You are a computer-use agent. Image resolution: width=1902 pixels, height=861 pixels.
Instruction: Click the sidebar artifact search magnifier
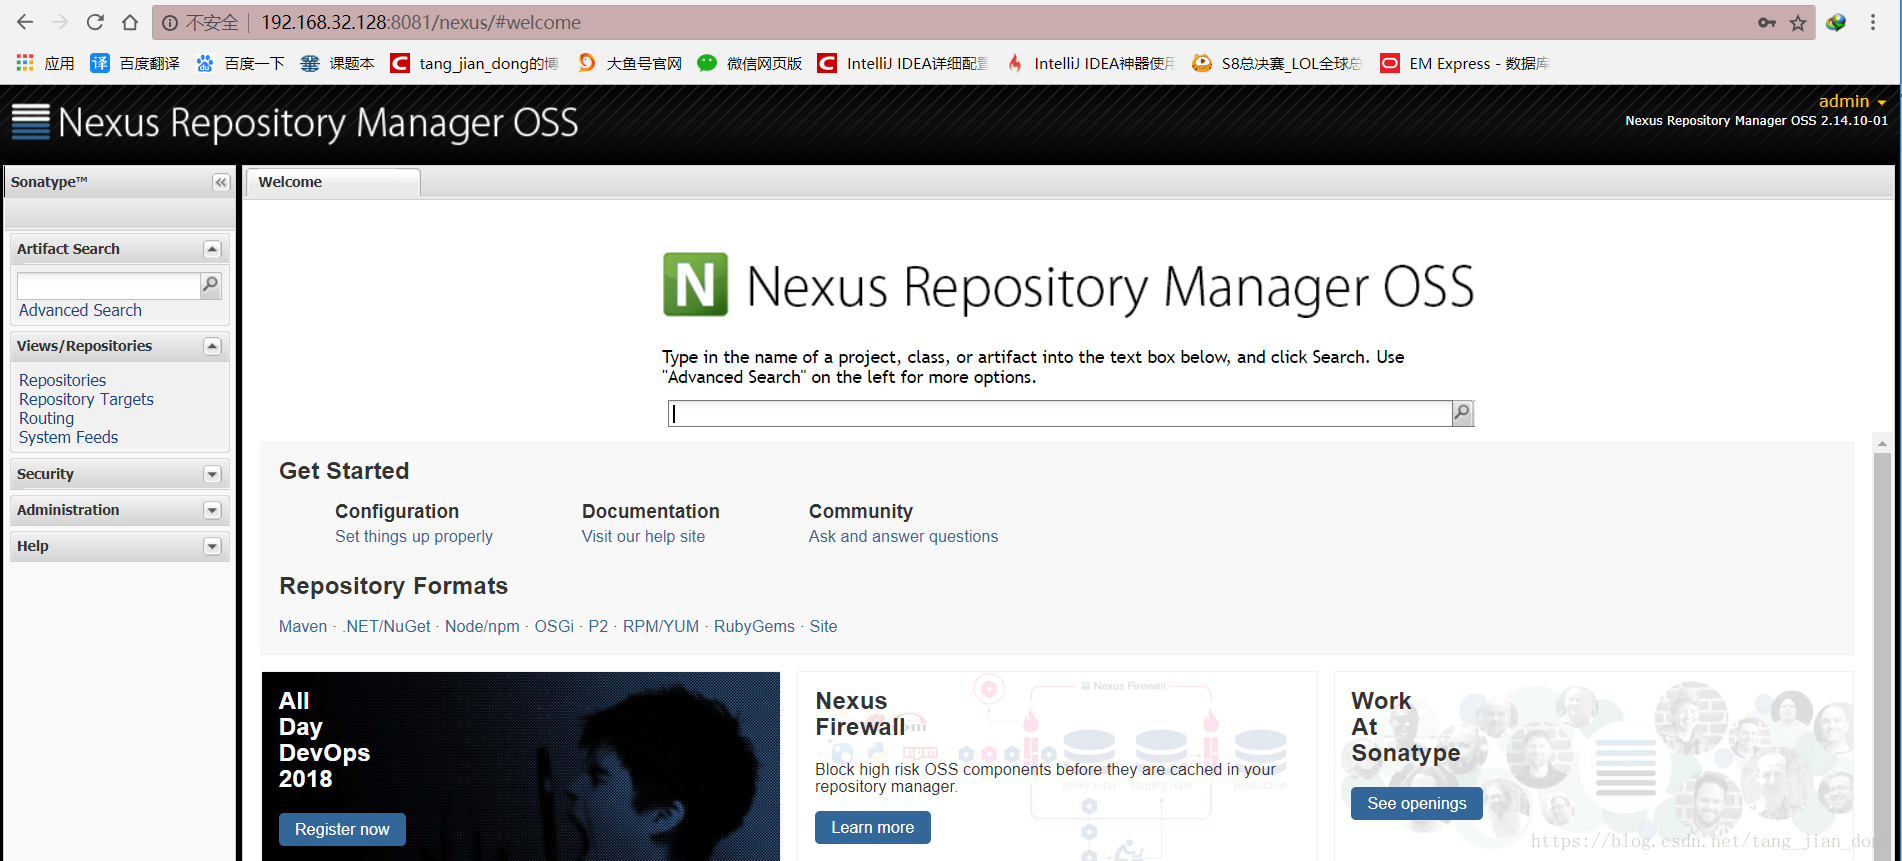click(x=210, y=285)
